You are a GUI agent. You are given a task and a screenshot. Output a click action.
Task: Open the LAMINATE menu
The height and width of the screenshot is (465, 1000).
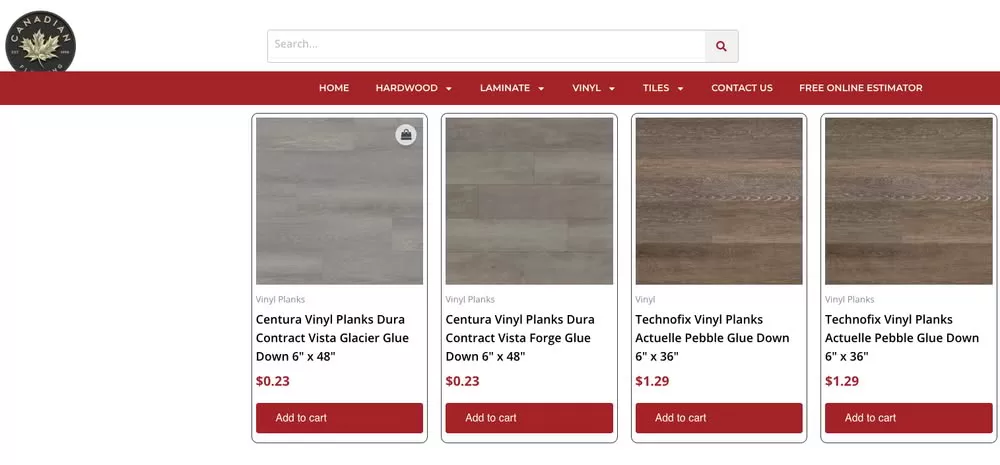click(504, 88)
